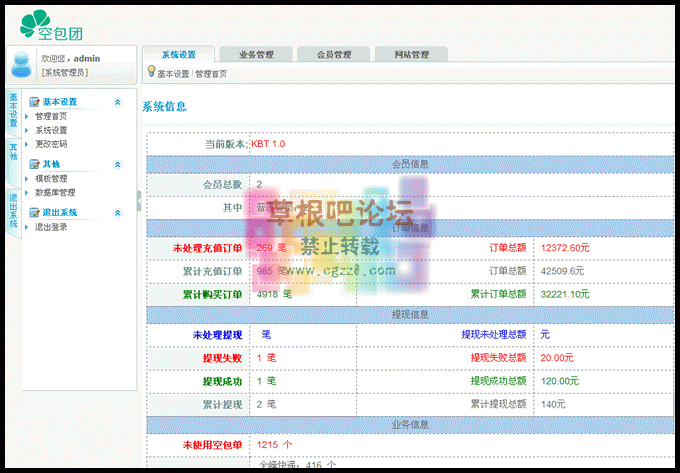Switch to the 系统设置 top tab
Screen dimensions: 680x473
[179, 55]
